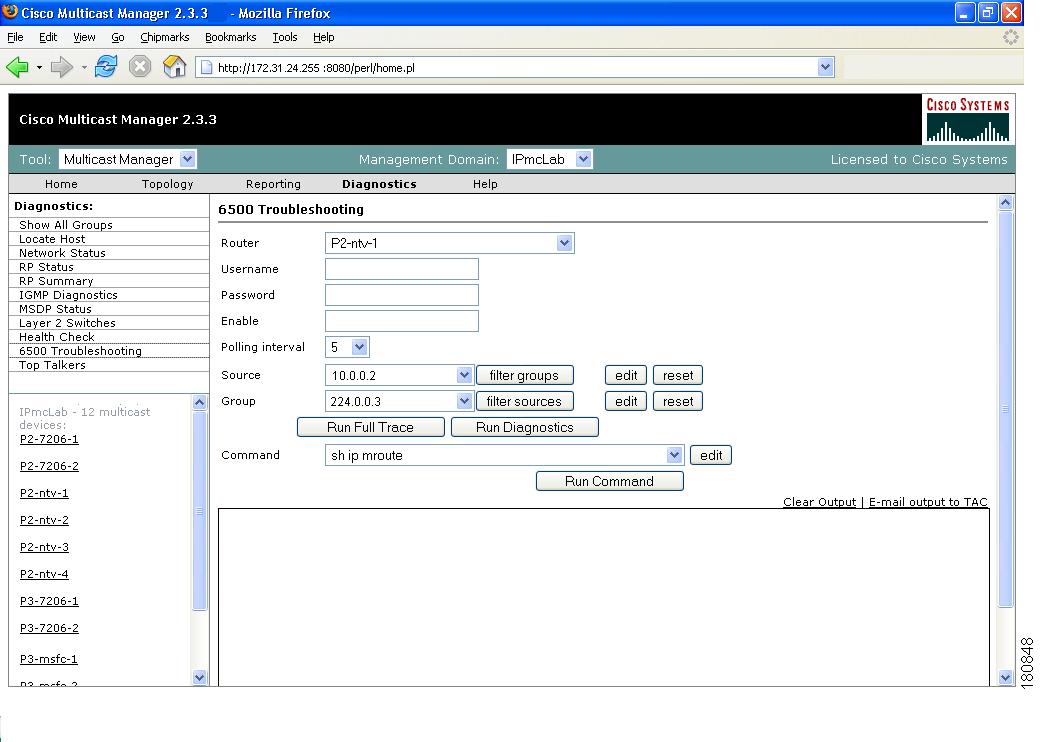The height and width of the screenshot is (742, 1043).
Task: Open the Firefox Help menu
Action: click(x=324, y=37)
